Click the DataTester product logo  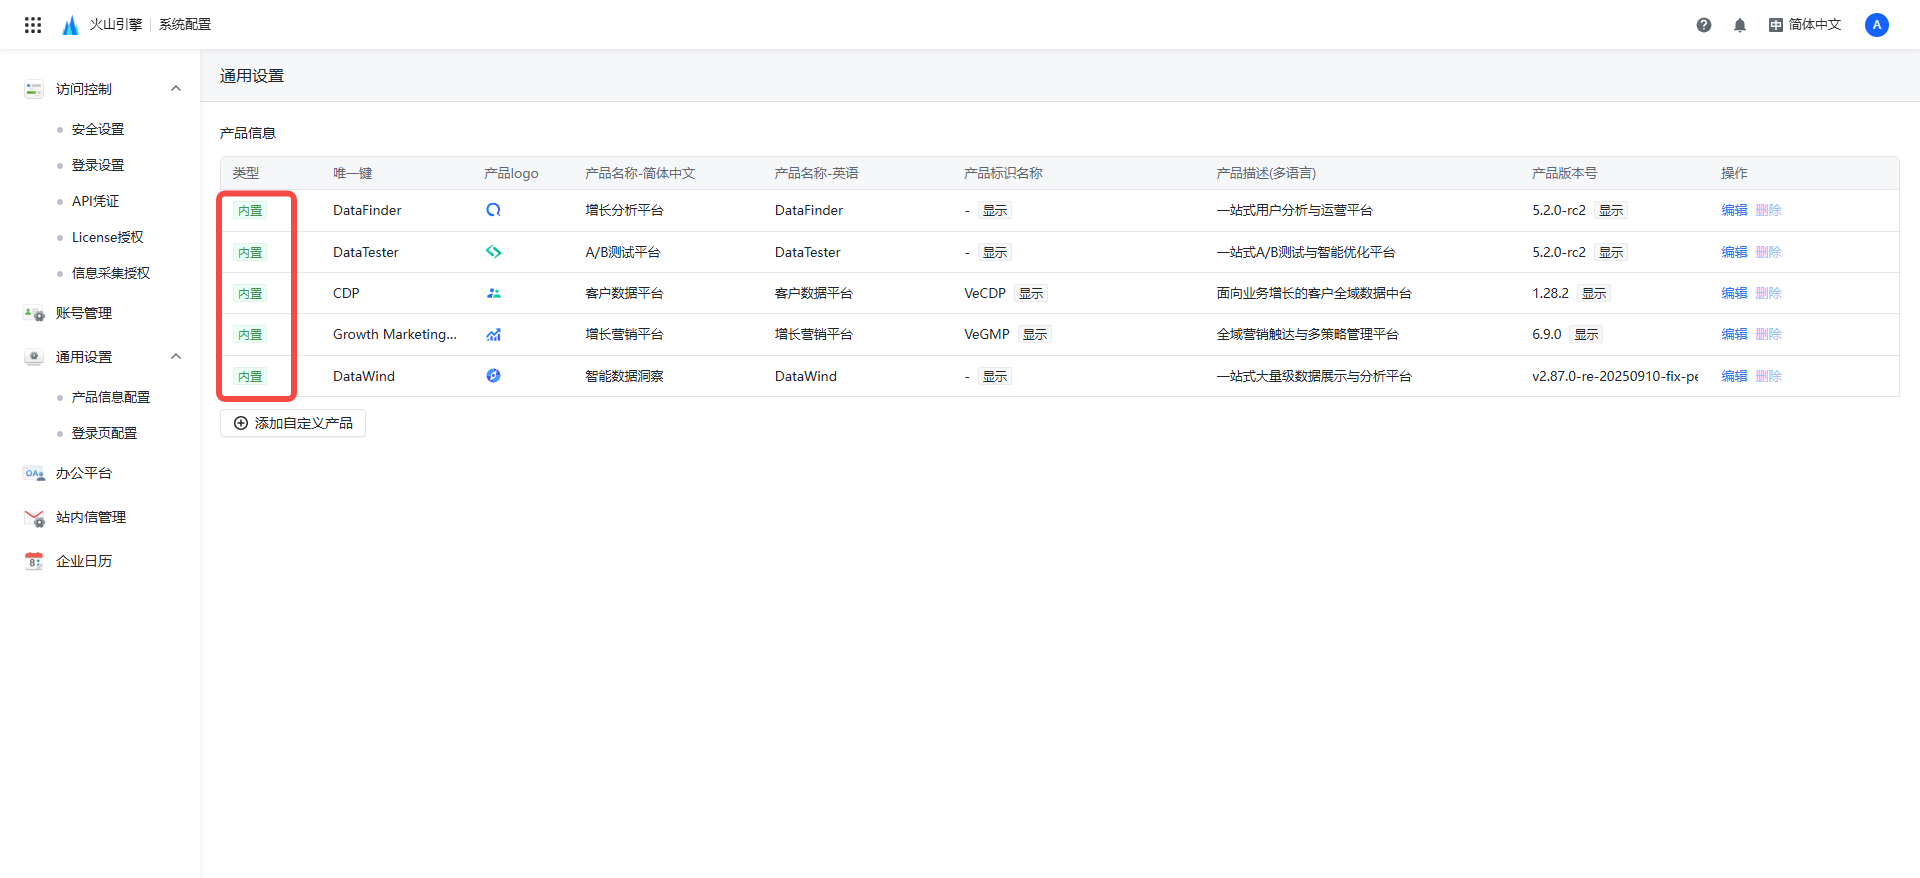[493, 252]
